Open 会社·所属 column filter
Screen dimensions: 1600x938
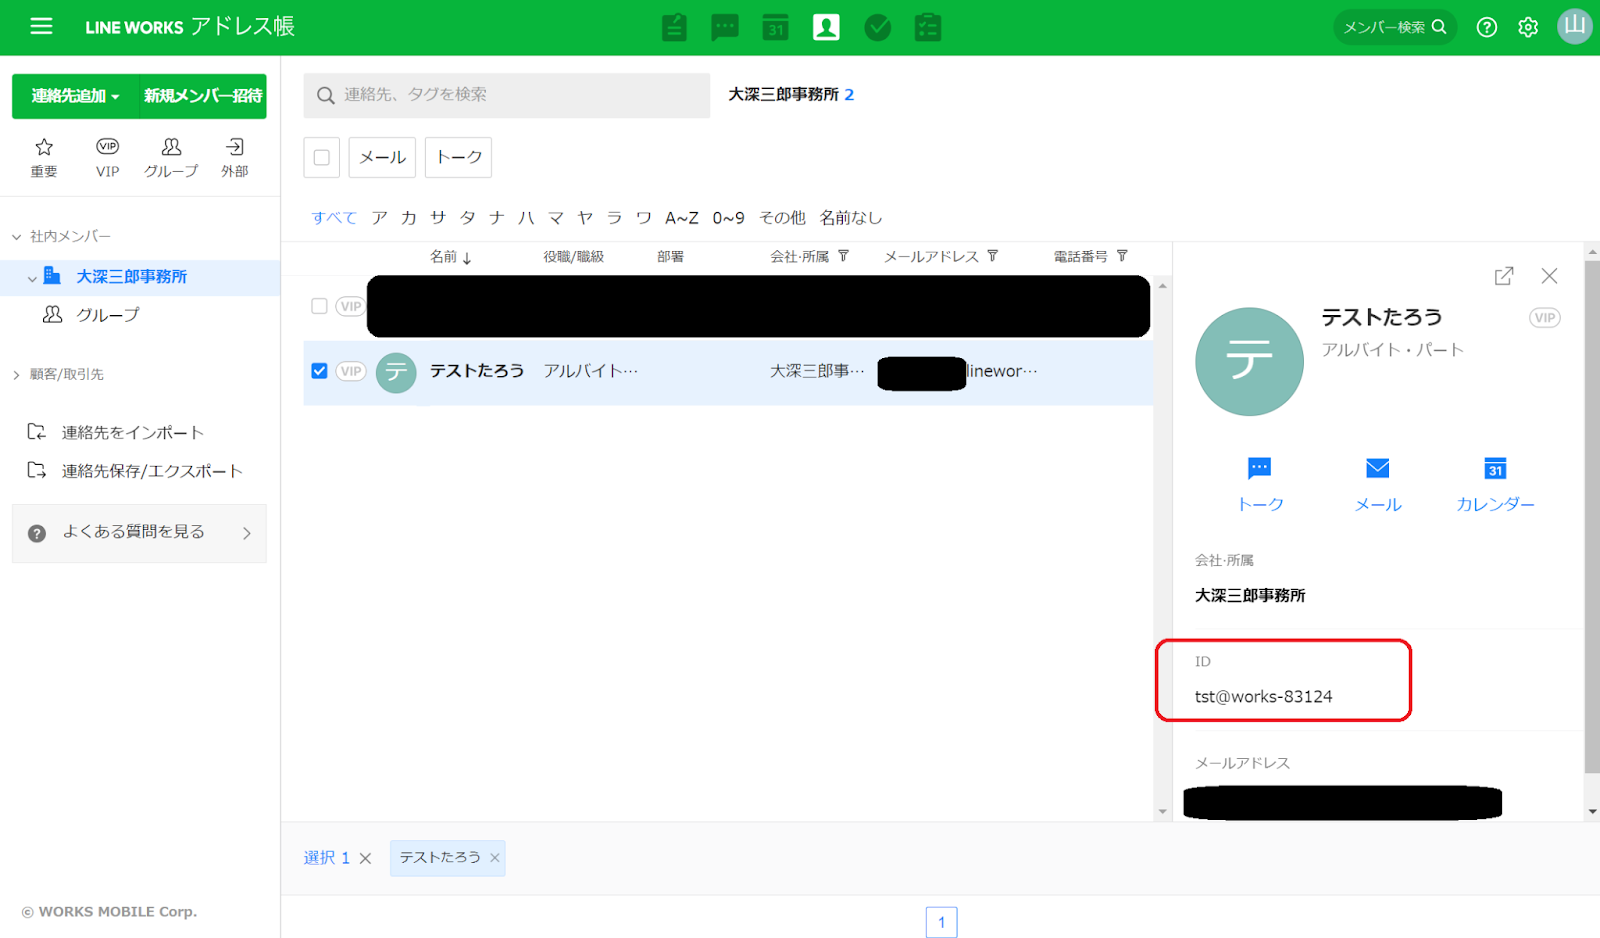coord(843,256)
